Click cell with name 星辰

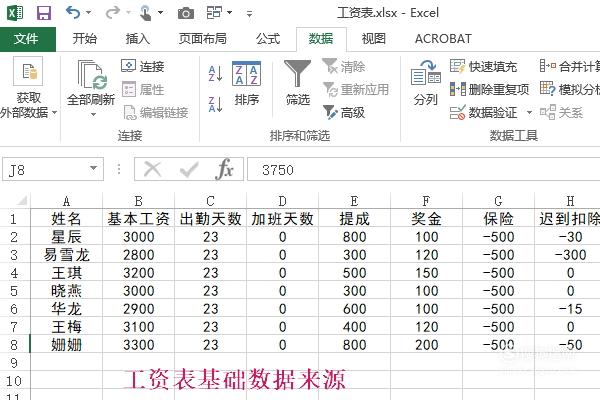[x=67, y=237]
